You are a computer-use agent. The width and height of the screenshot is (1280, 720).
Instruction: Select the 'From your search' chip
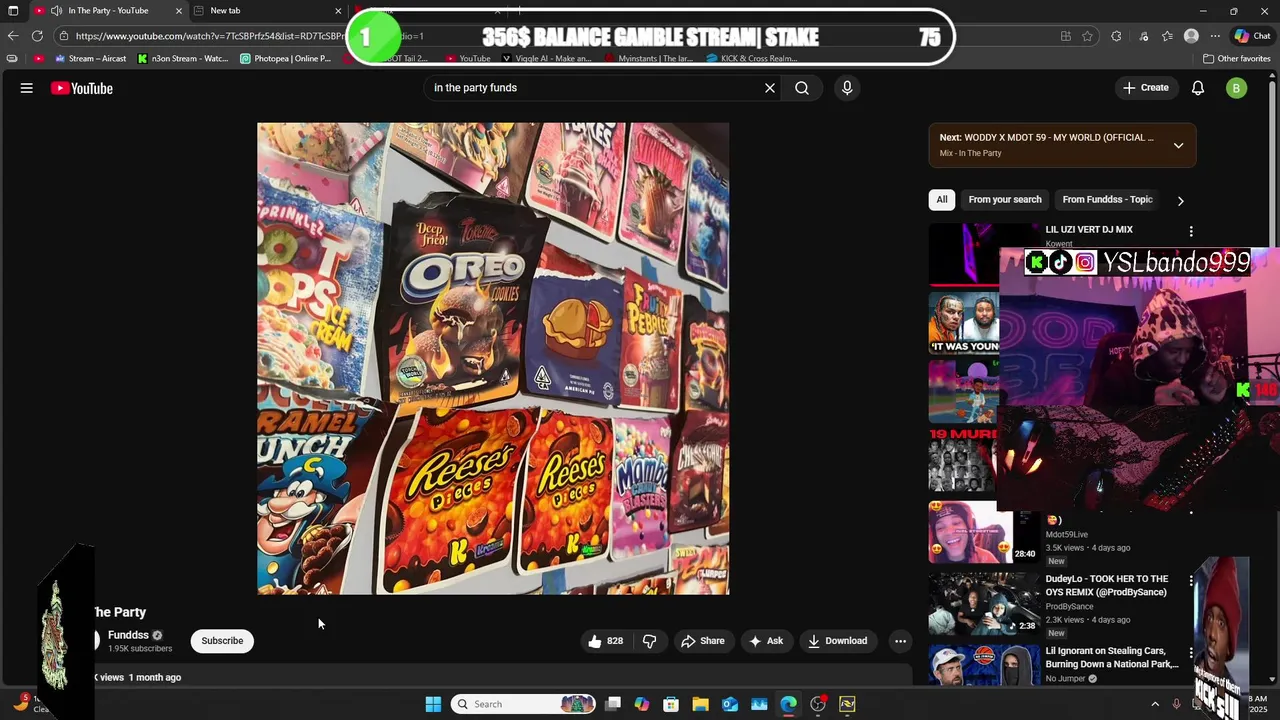tap(1005, 200)
